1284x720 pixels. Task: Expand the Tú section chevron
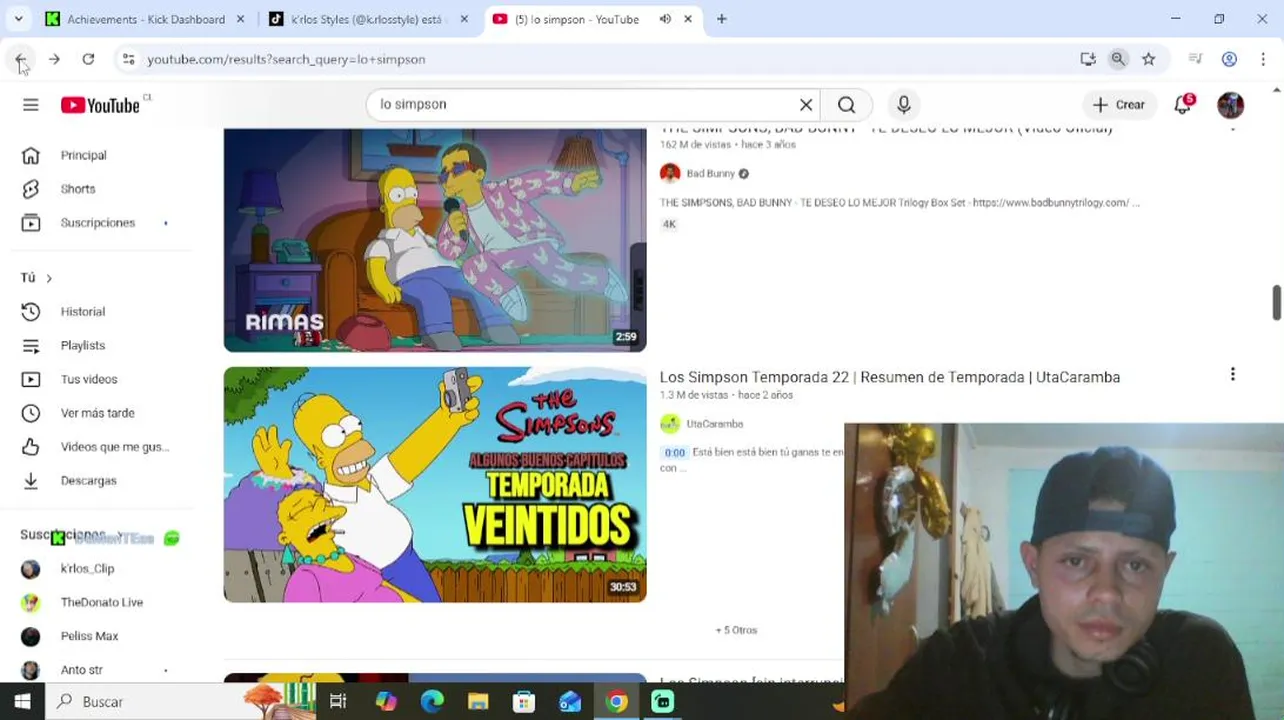49,278
